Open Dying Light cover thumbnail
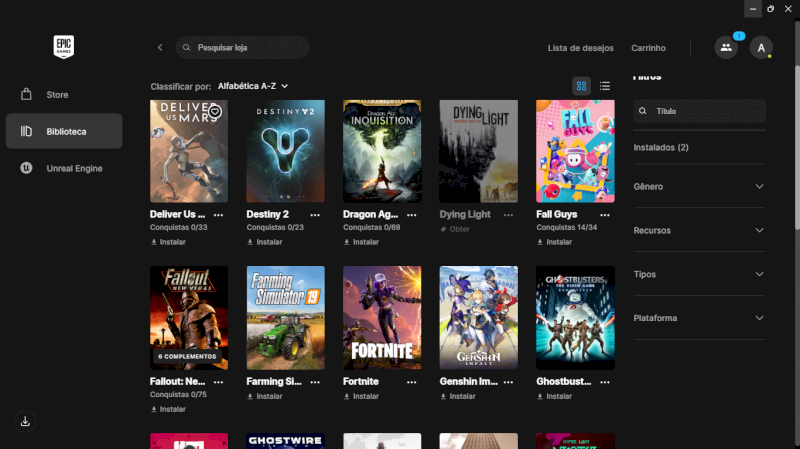Screen dimensions: 800x449 coord(479,151)
